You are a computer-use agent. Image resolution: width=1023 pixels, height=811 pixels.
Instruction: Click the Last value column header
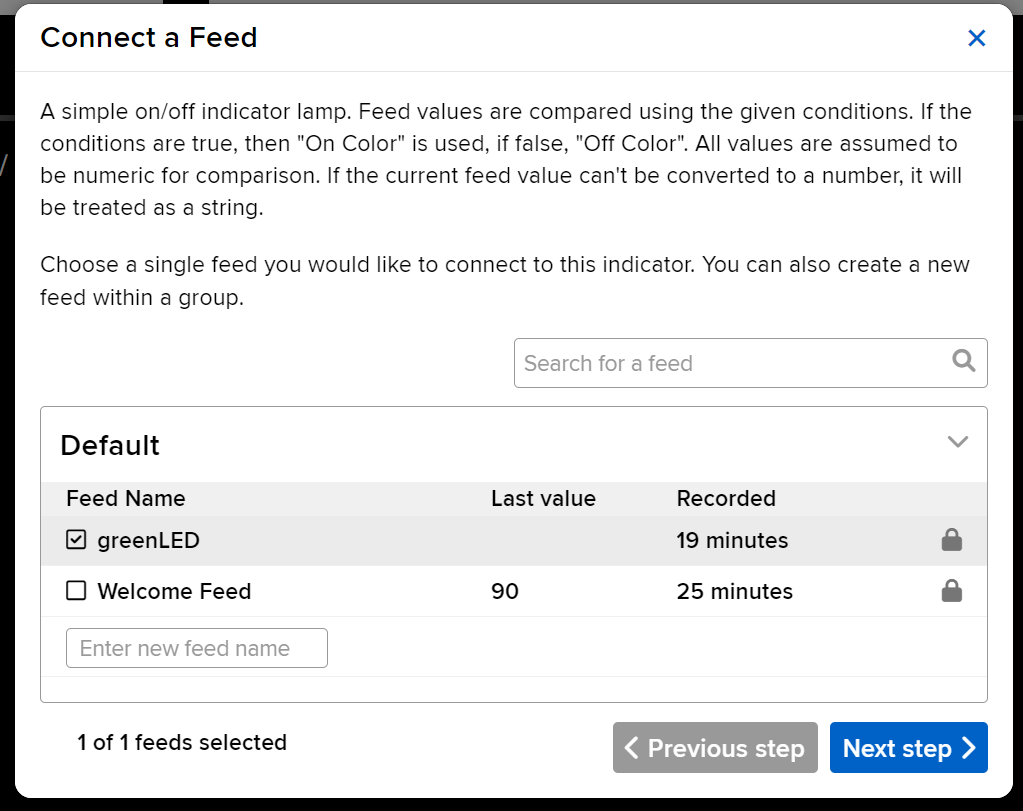click(x=543, y=498)
